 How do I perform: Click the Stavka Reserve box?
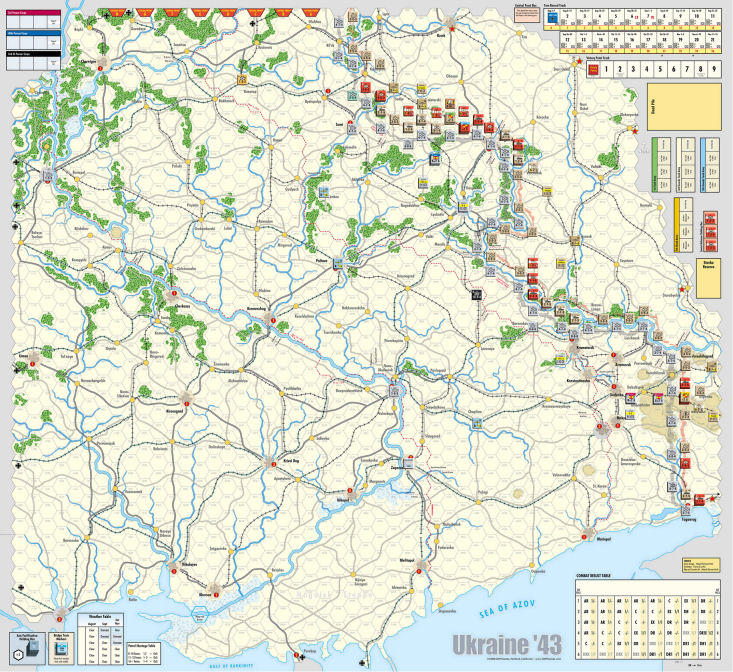click(709, 278)
